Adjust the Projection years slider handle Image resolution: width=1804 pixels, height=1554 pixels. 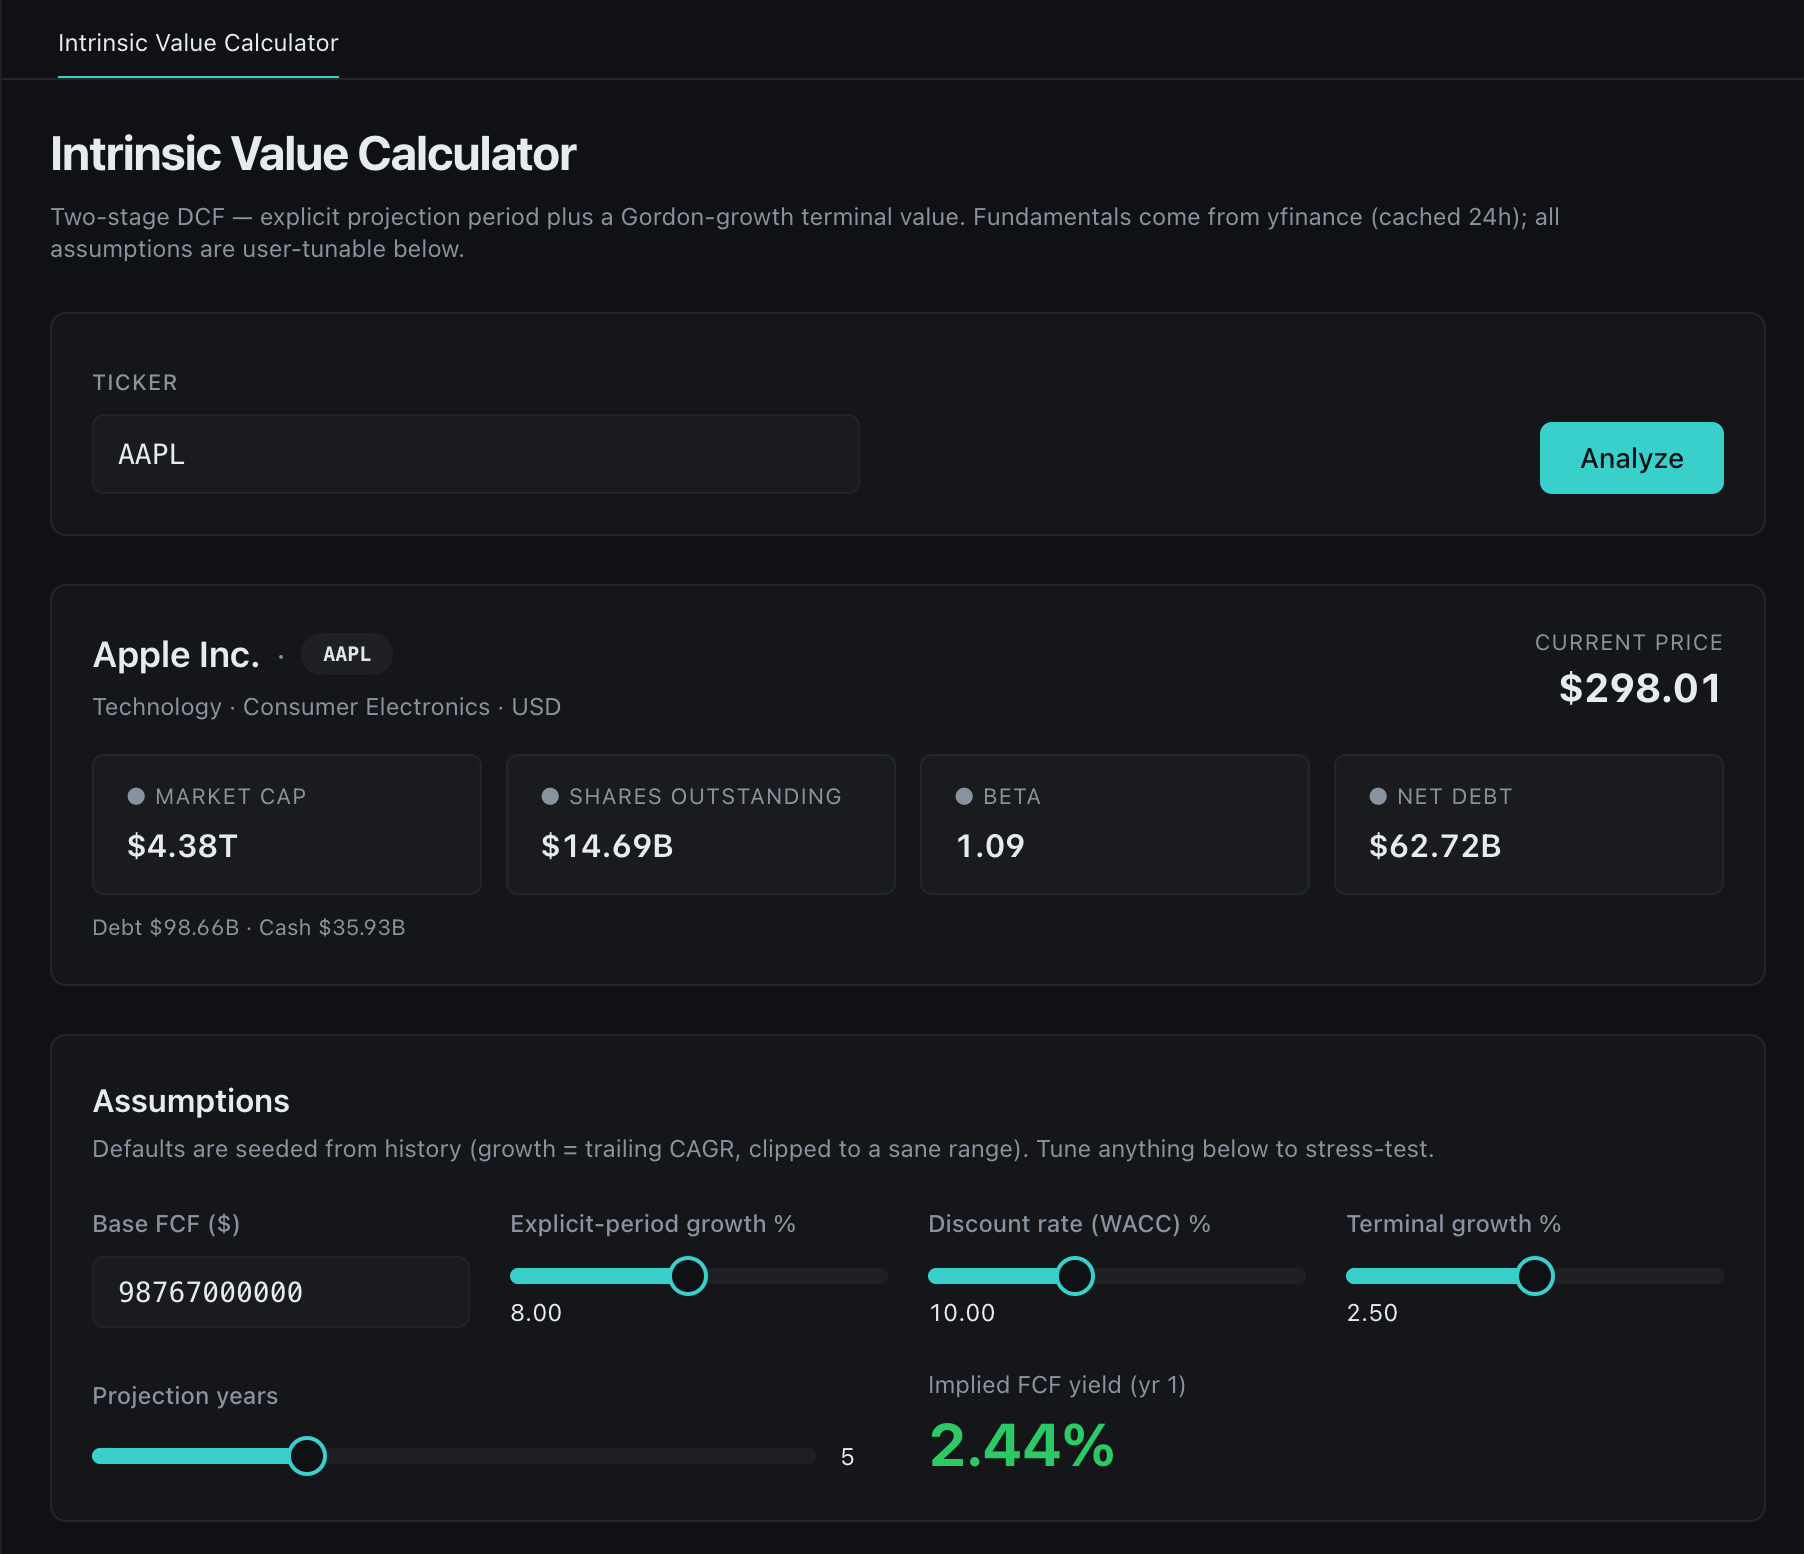(307, 1456)
